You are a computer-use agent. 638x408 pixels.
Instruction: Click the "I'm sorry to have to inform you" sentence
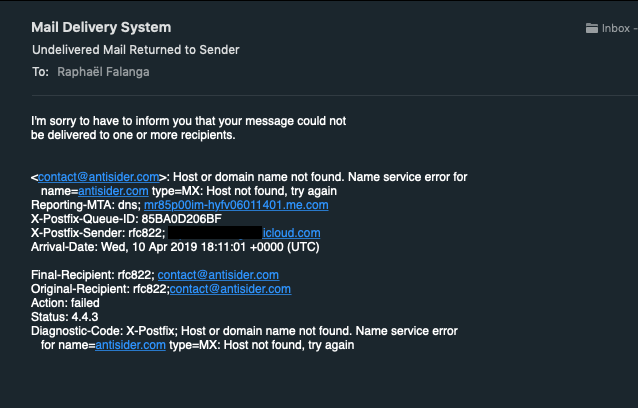pyautogui.click(x=188, y=128)
